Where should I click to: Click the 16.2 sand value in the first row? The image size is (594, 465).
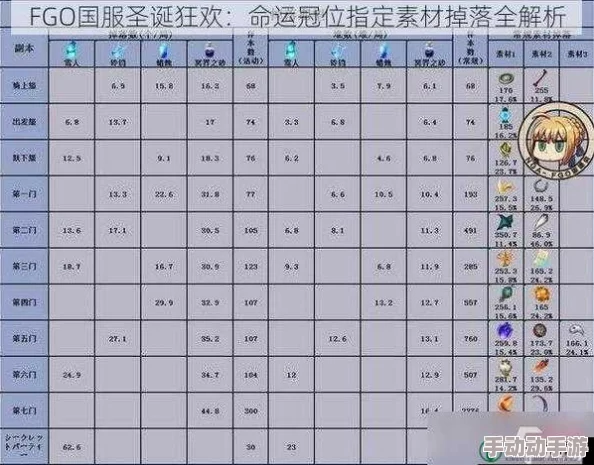coord(210,86)
